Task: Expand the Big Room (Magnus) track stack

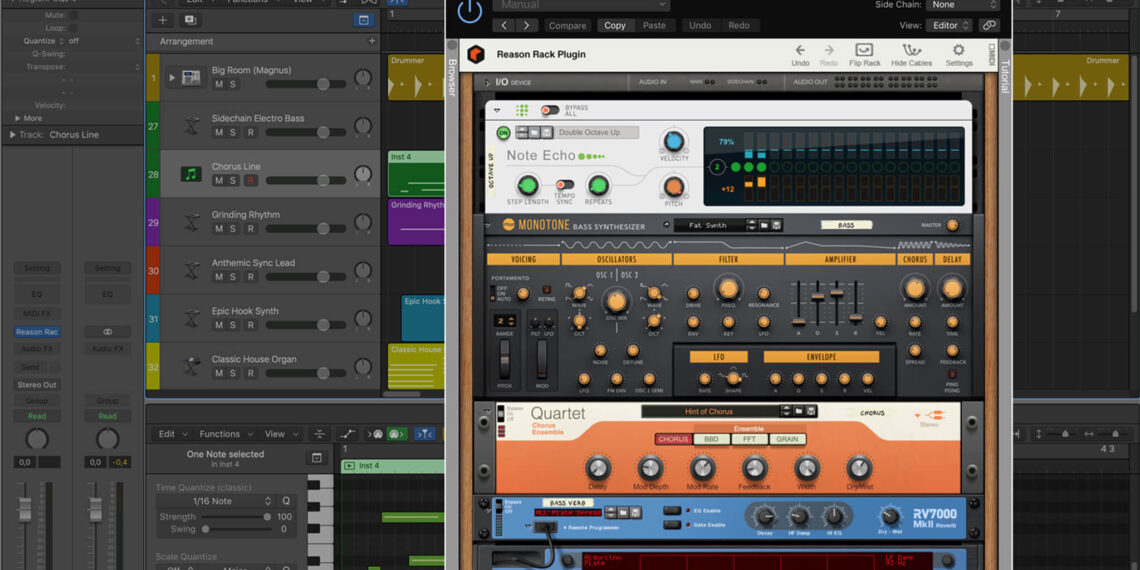Action: tap(171, 78)
